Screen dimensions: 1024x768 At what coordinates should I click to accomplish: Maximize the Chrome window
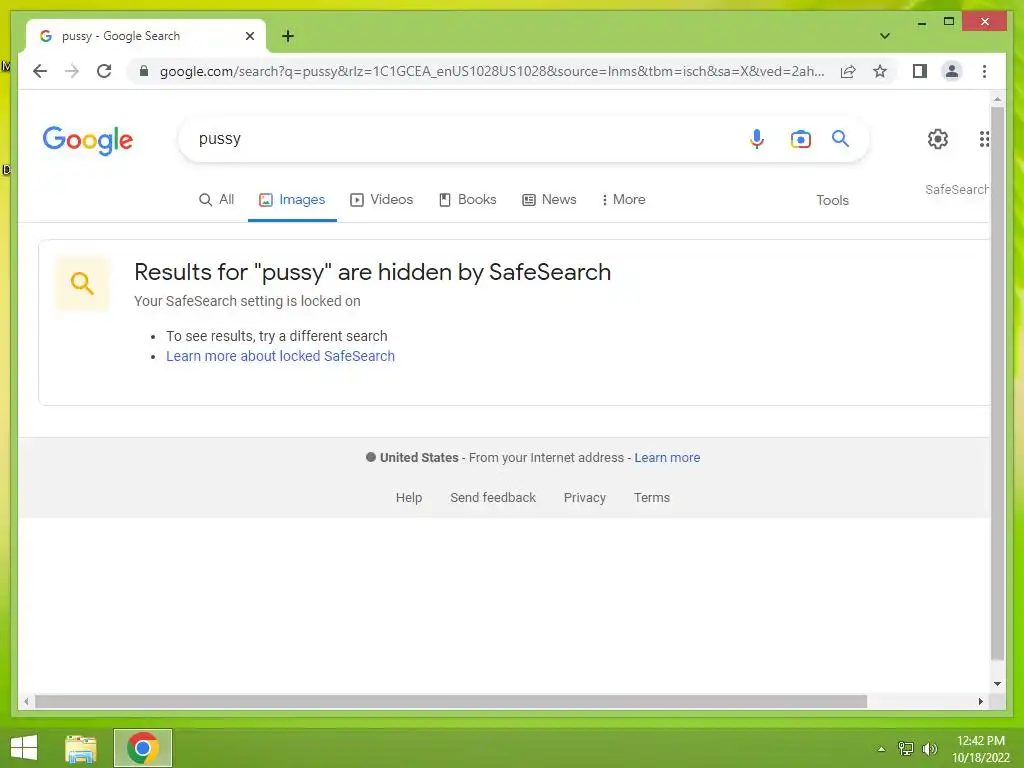point(949,22)
